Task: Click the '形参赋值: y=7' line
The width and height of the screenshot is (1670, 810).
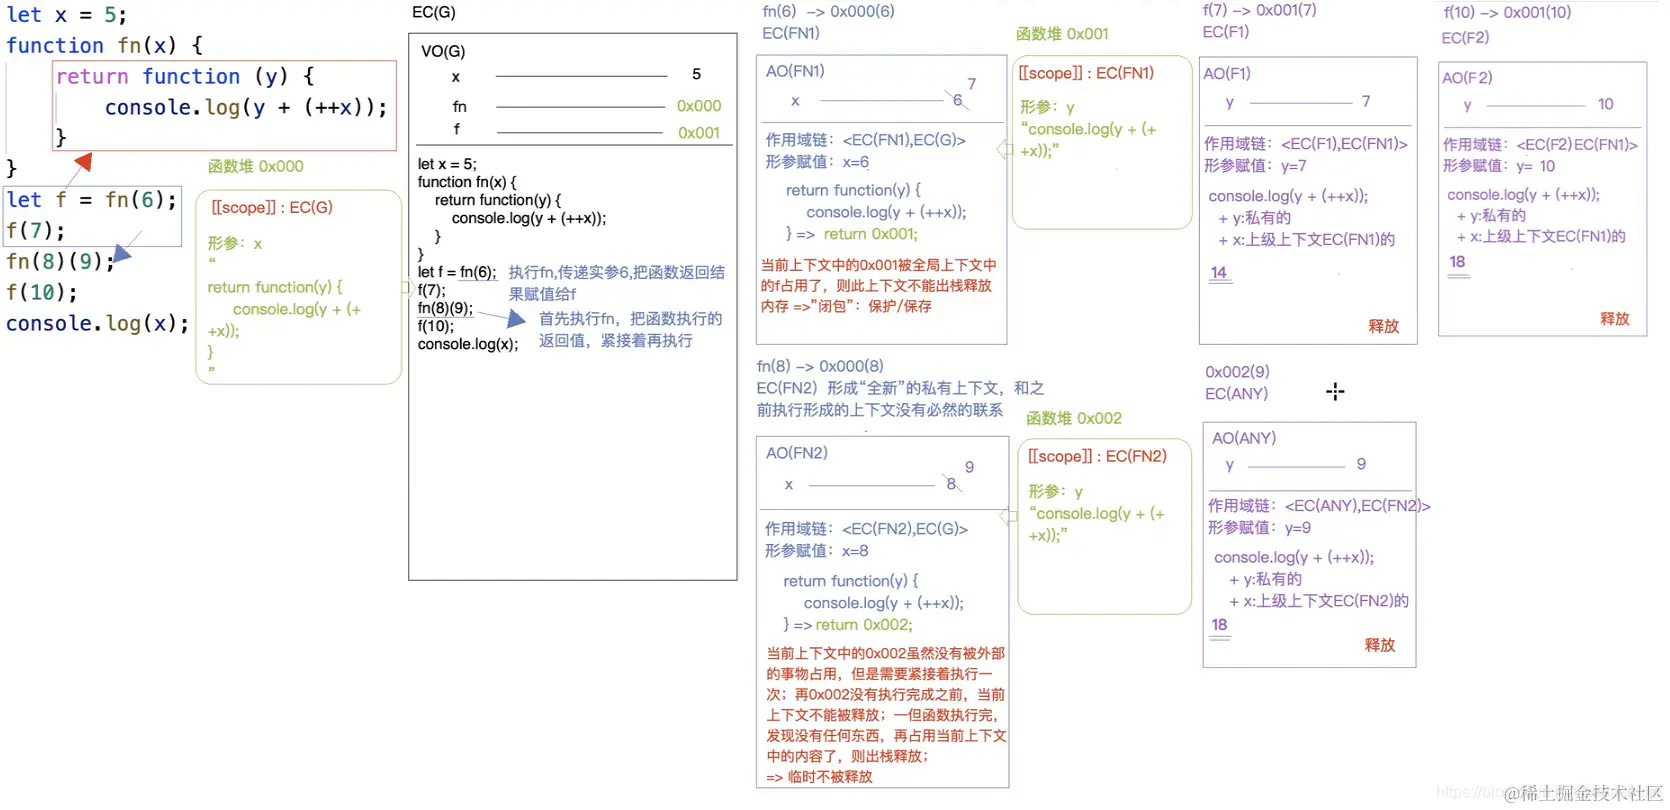Action: coord(1255,166)
